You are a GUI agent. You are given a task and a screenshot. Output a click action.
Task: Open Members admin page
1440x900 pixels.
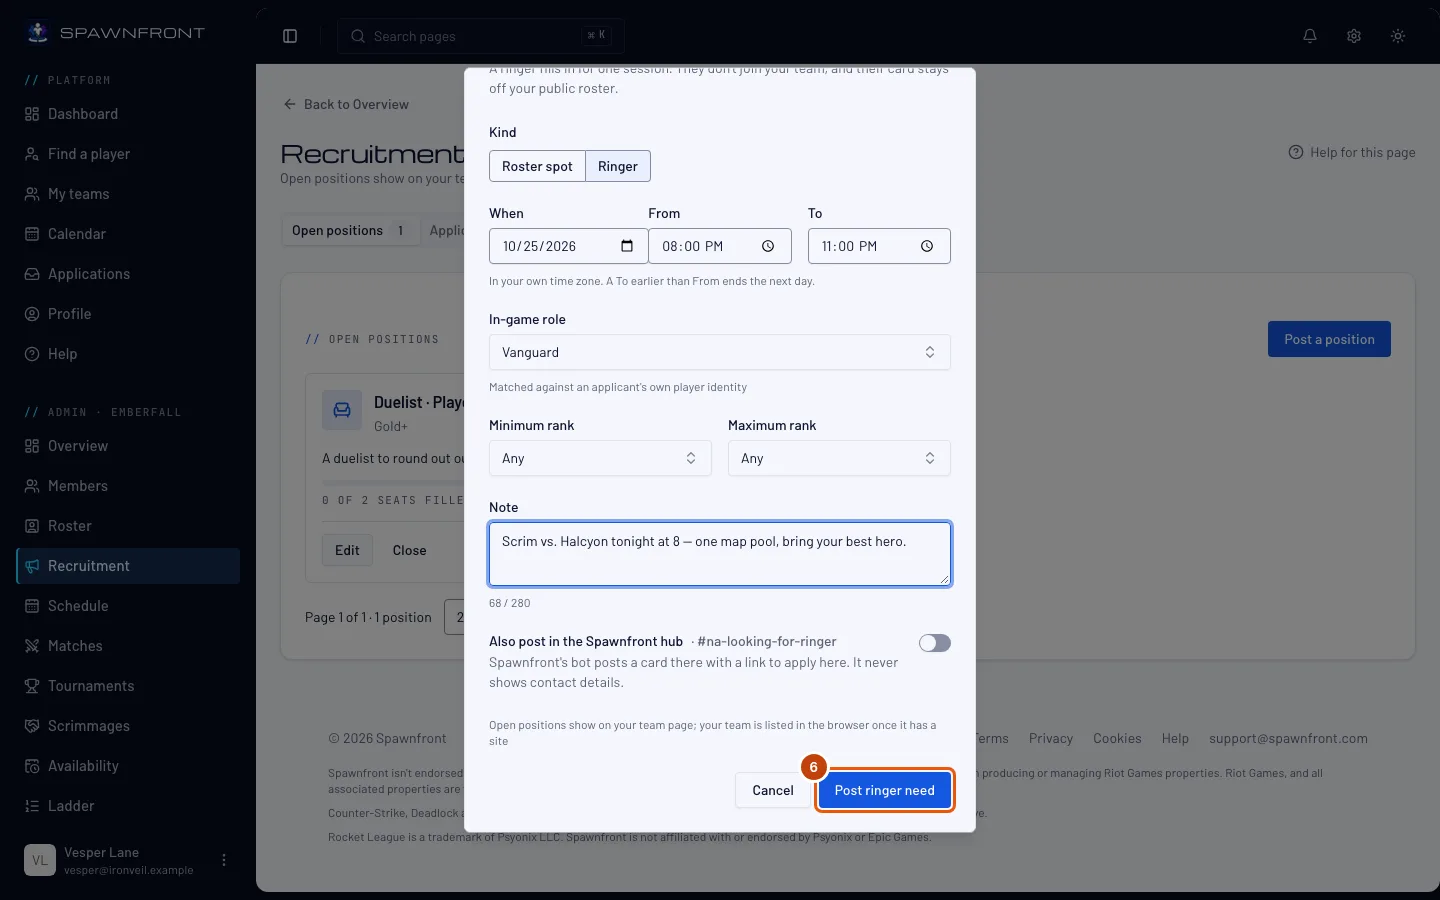click(x=128, y=486)
